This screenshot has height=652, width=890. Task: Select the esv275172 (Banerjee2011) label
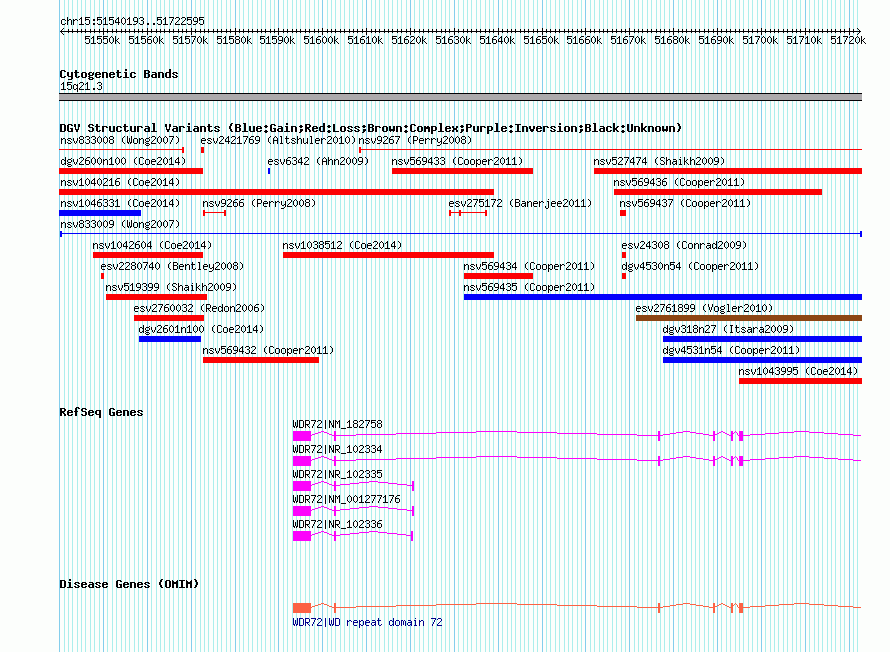pos(520,203)
